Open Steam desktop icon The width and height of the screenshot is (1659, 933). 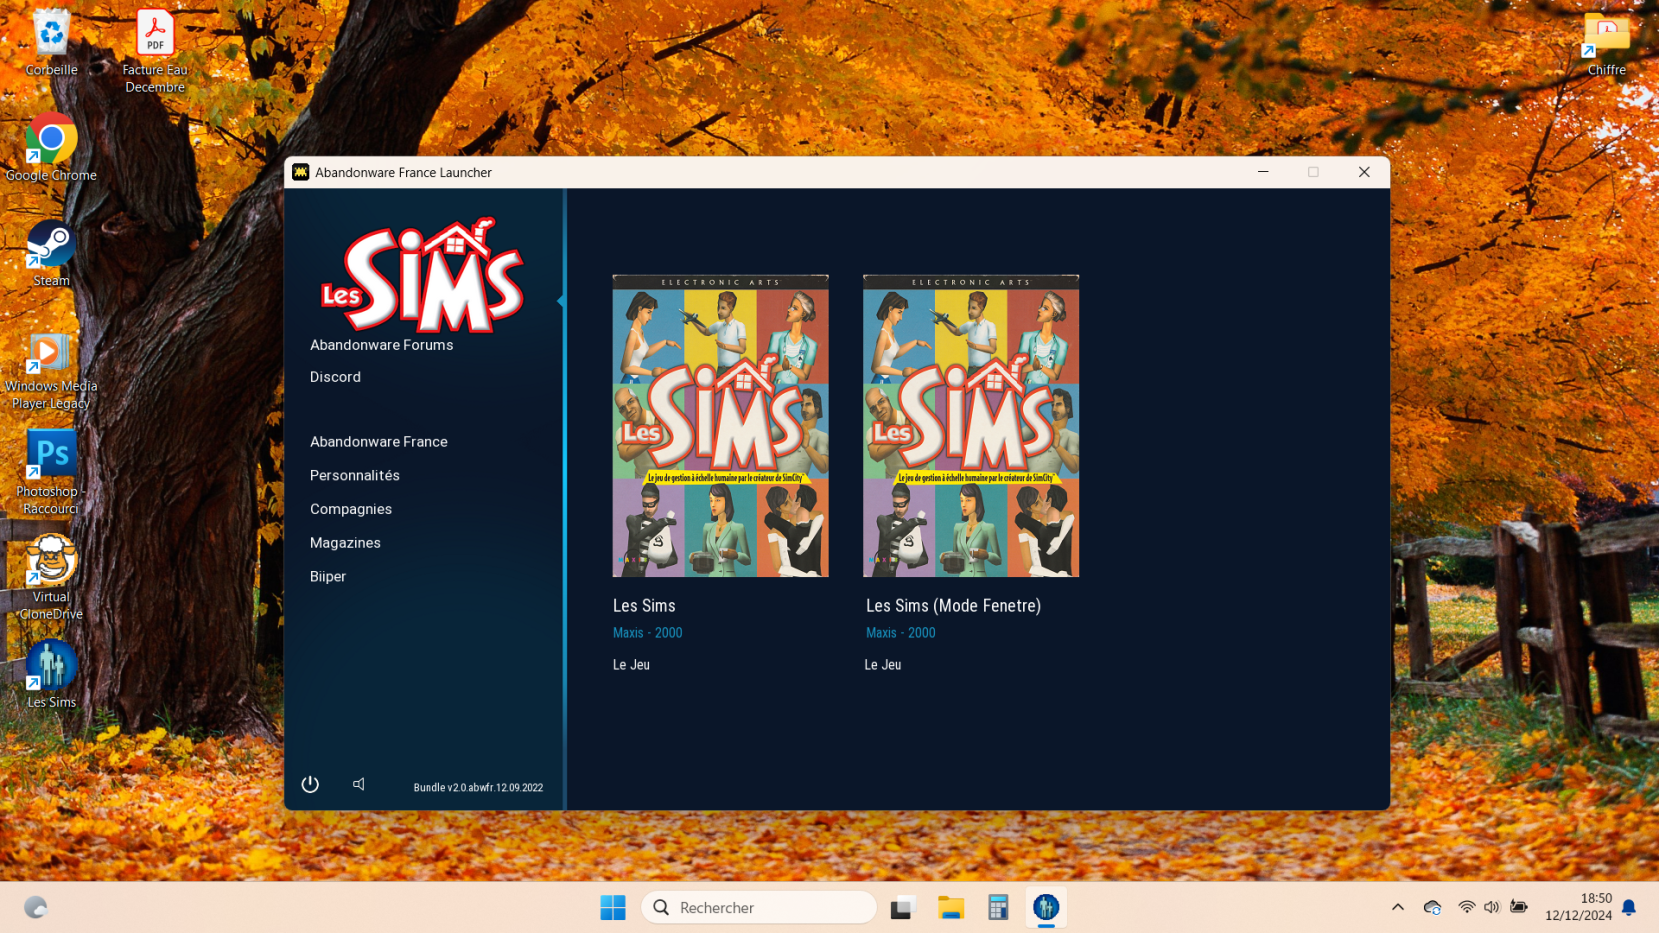(51, 254)
